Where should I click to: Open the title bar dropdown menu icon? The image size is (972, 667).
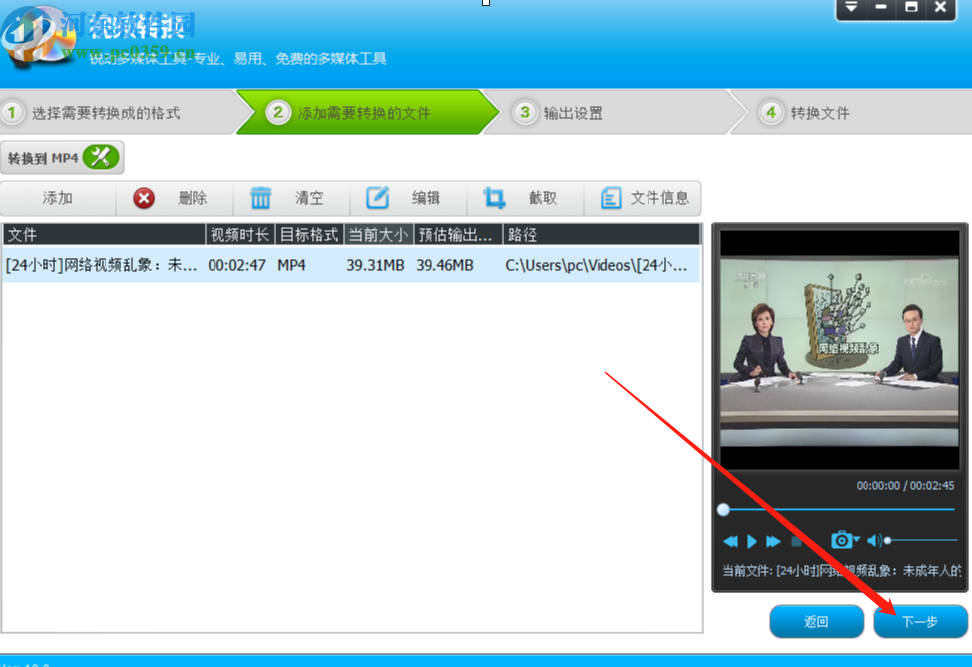coord(851,7)
